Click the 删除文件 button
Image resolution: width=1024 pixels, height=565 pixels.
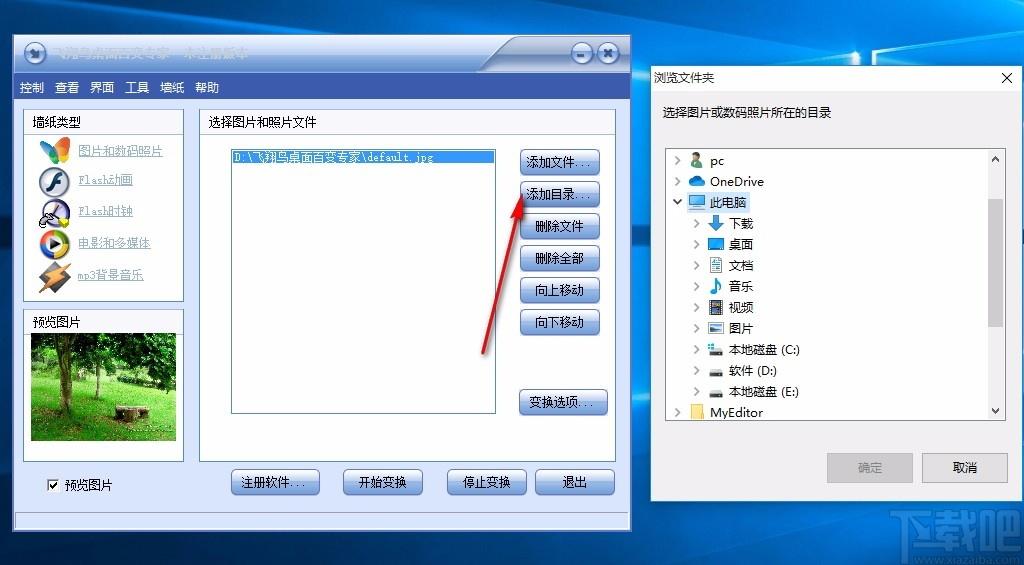(560, 227)
